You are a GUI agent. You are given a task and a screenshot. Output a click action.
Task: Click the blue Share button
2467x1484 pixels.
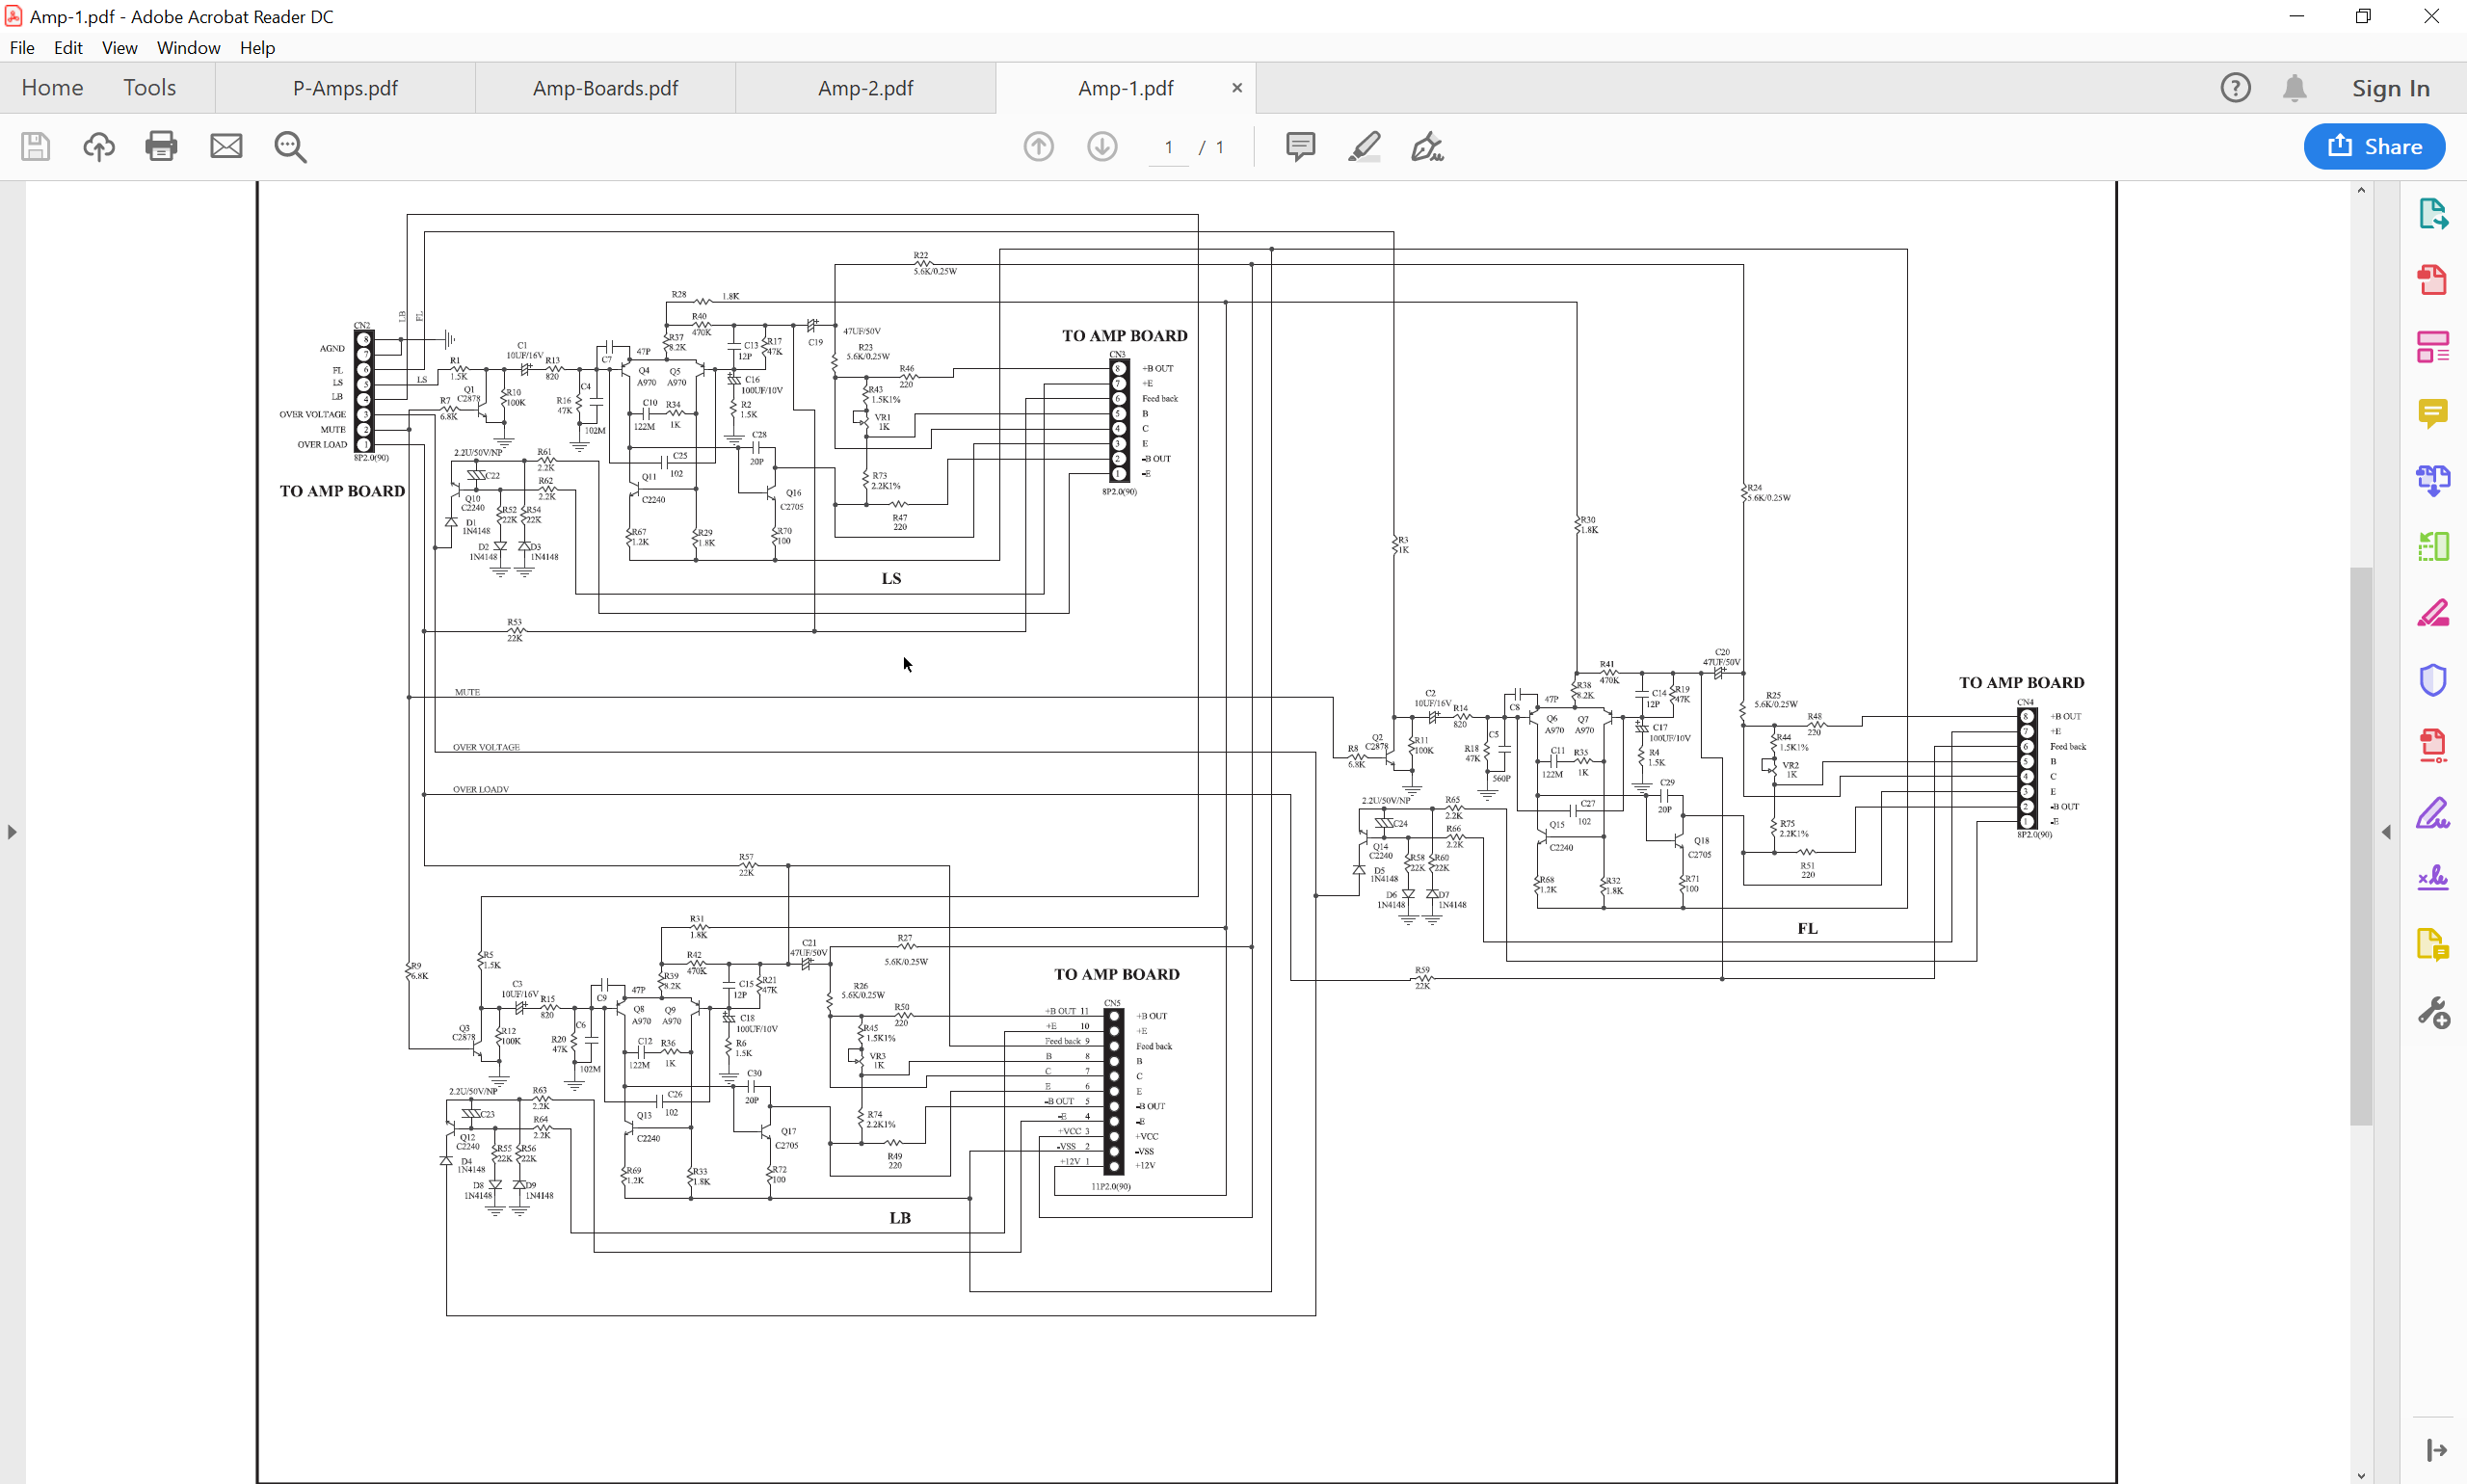(2375, 147)
